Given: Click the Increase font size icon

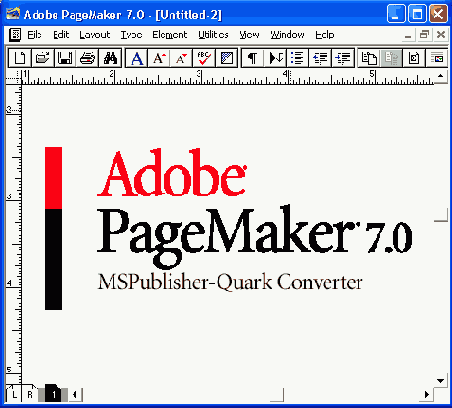Looking at the screenshot, I should (159, 58).
